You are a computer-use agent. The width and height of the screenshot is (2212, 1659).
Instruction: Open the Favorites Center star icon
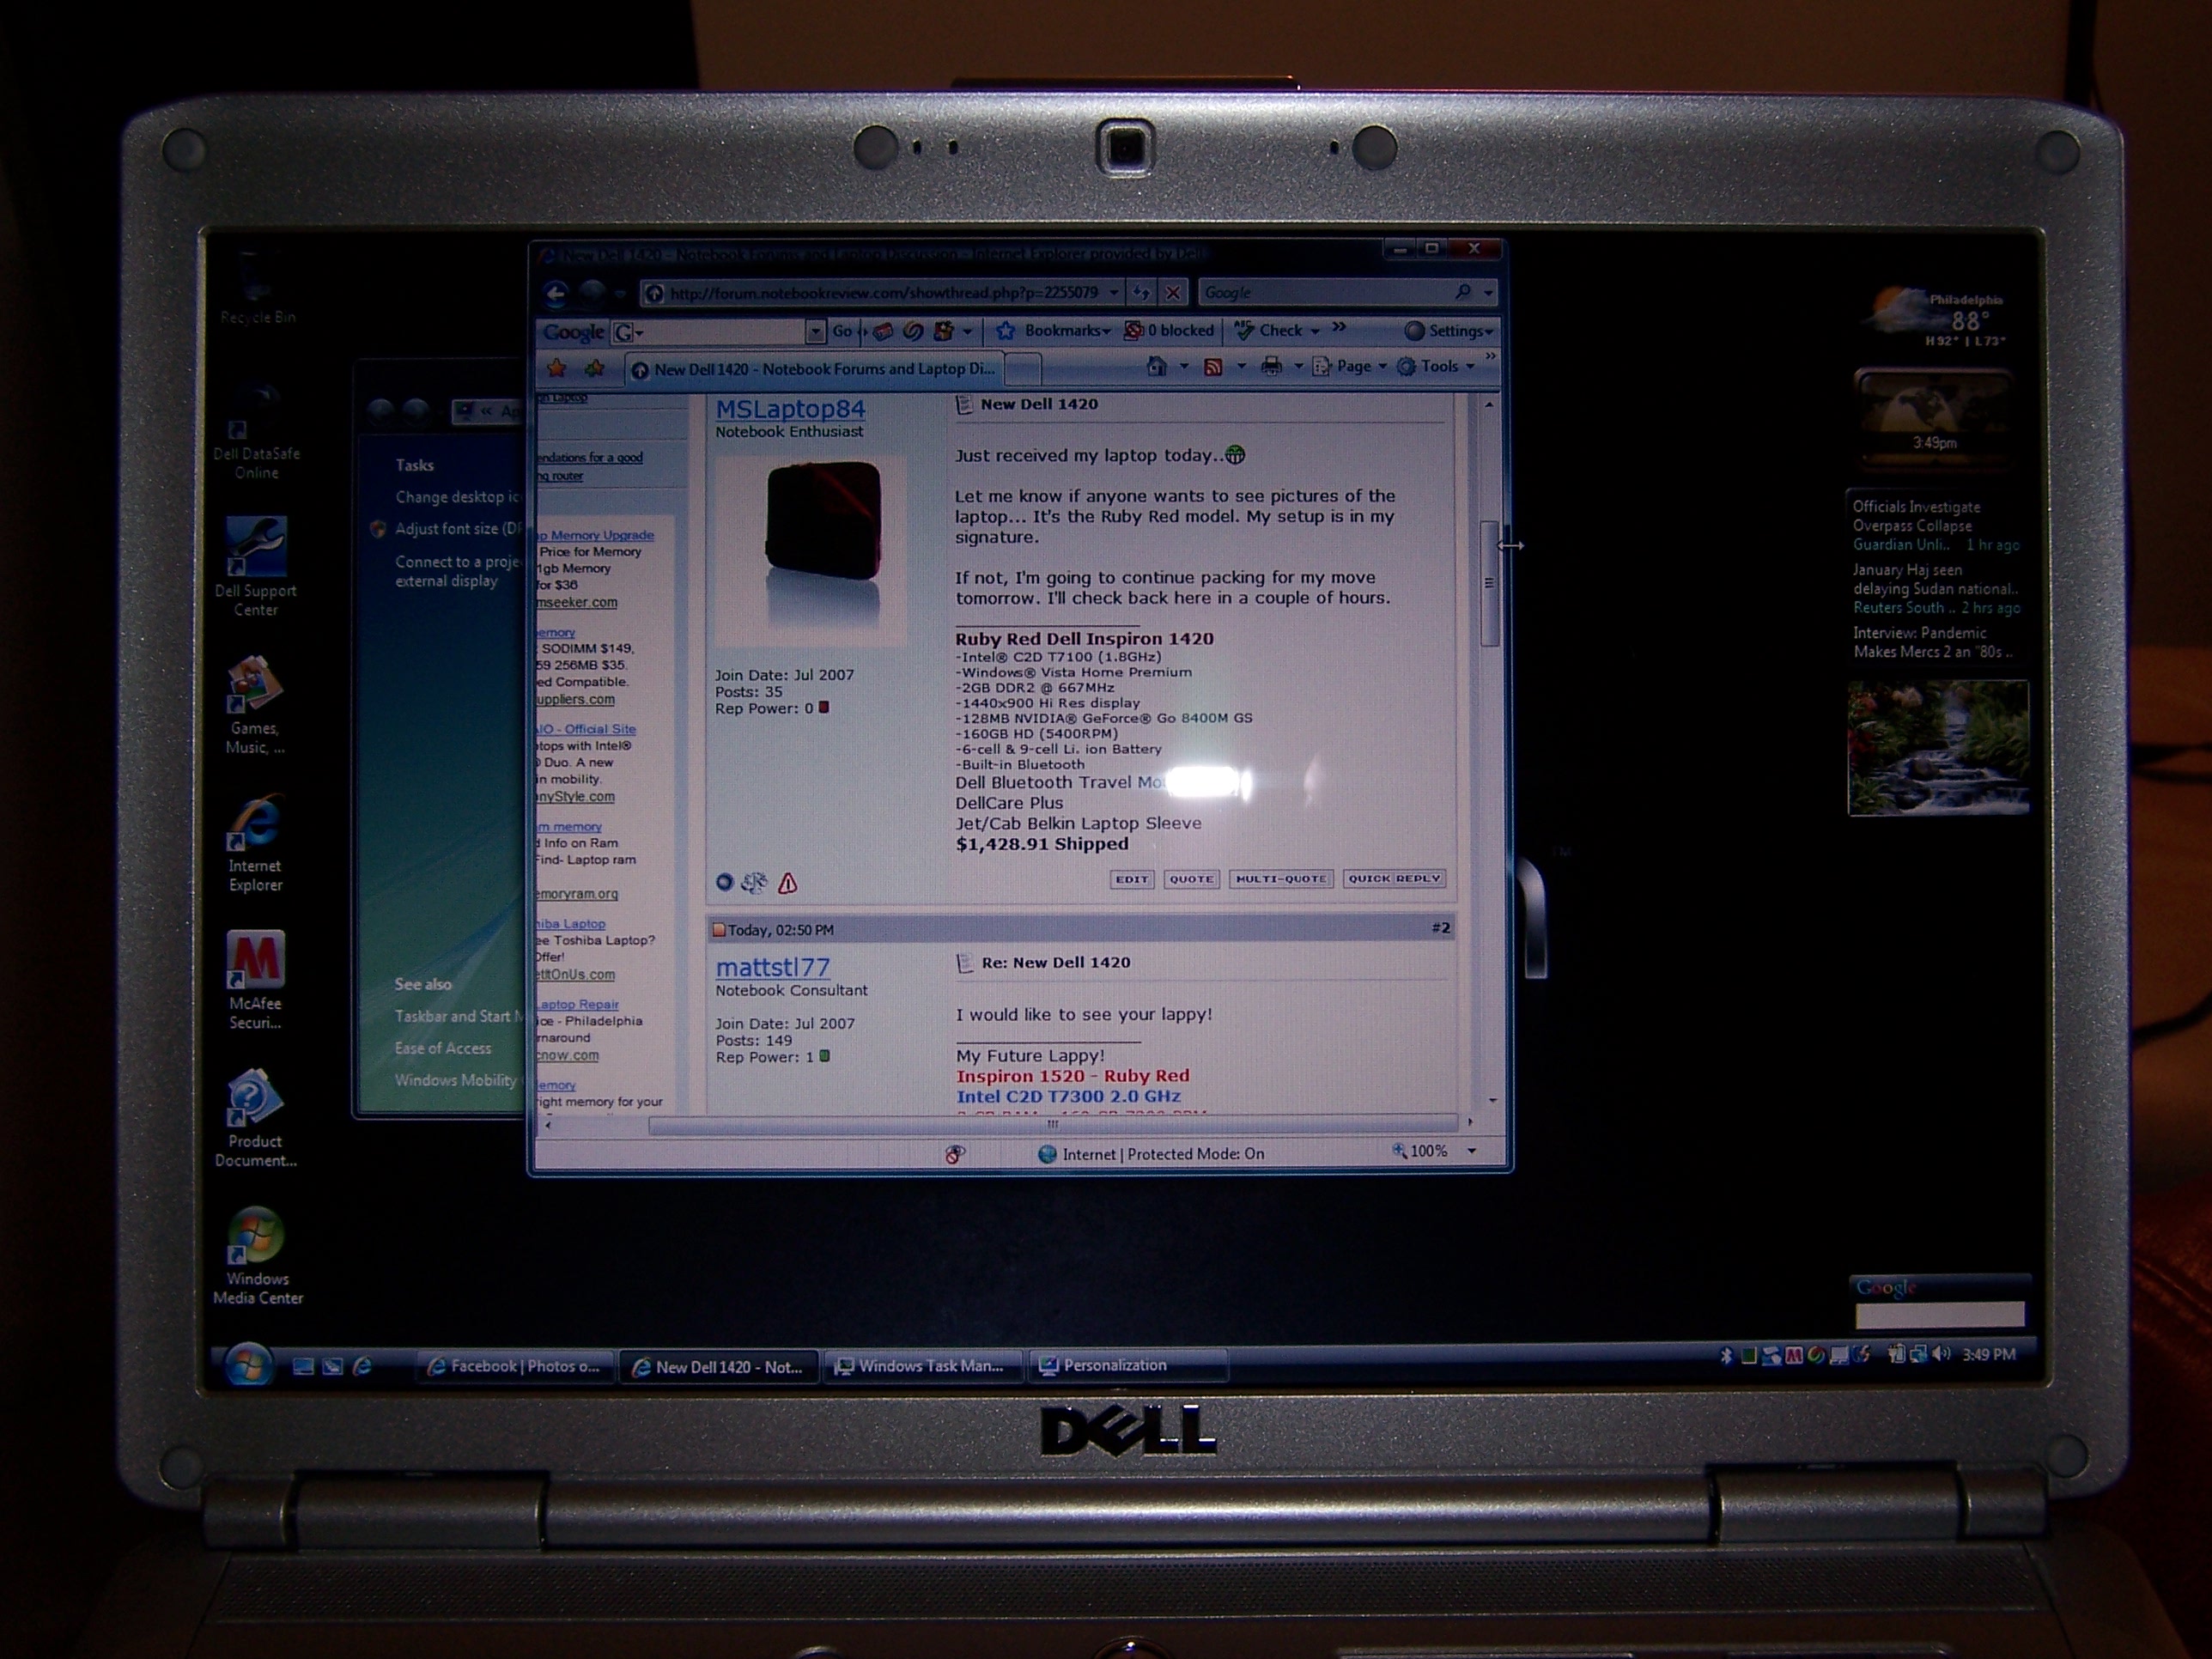557,368
